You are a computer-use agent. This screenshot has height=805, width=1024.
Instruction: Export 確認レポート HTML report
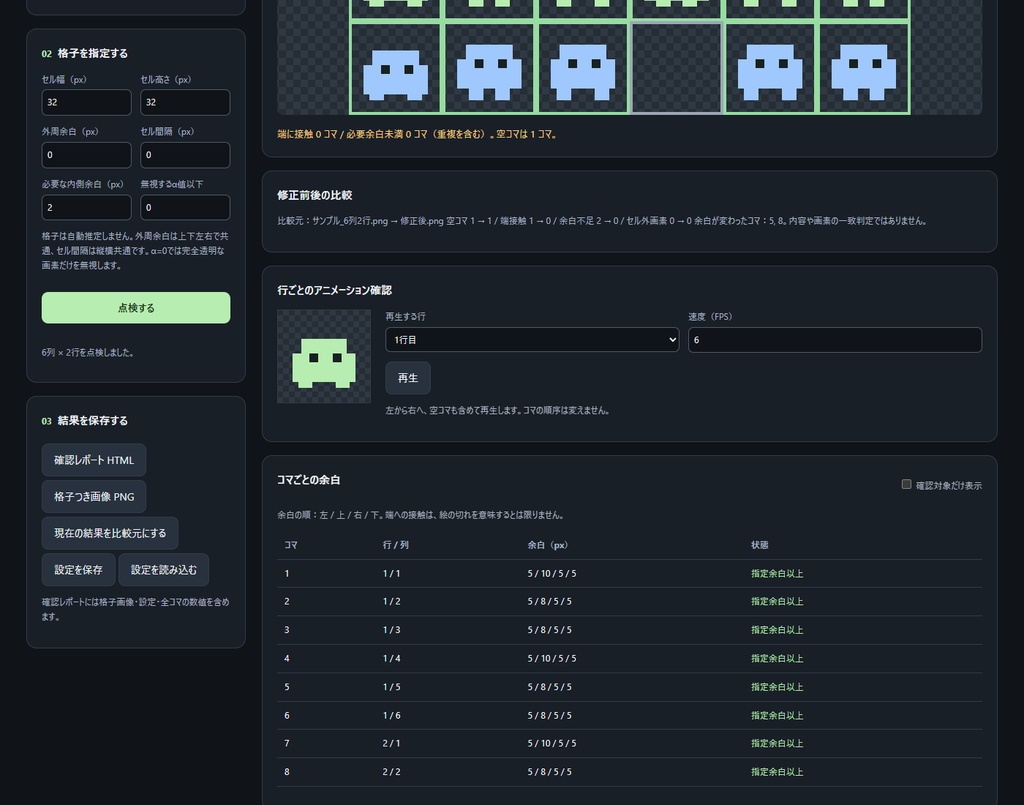click(x=94, y=460)
